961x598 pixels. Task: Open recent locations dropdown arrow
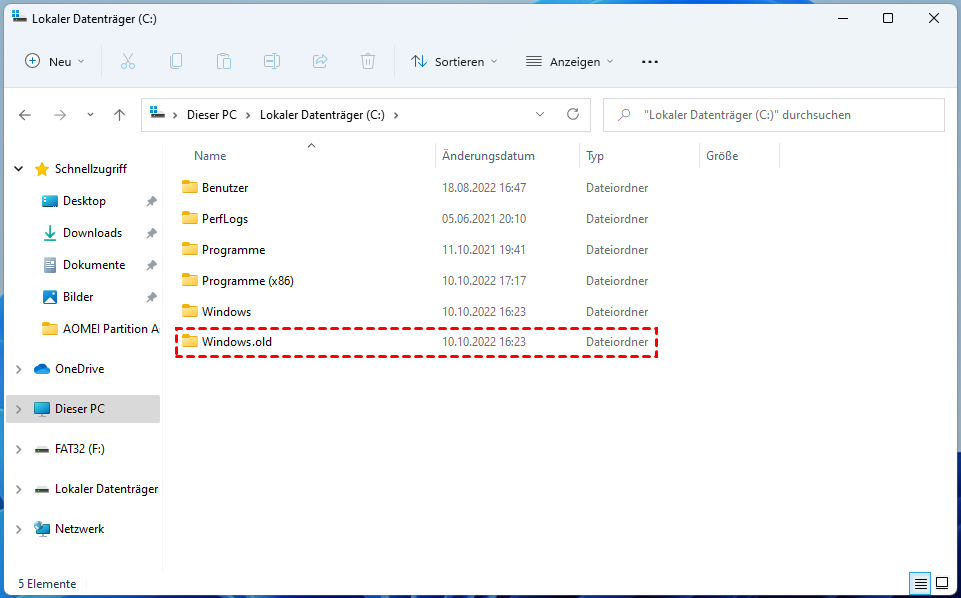click(x=90, y=115)
